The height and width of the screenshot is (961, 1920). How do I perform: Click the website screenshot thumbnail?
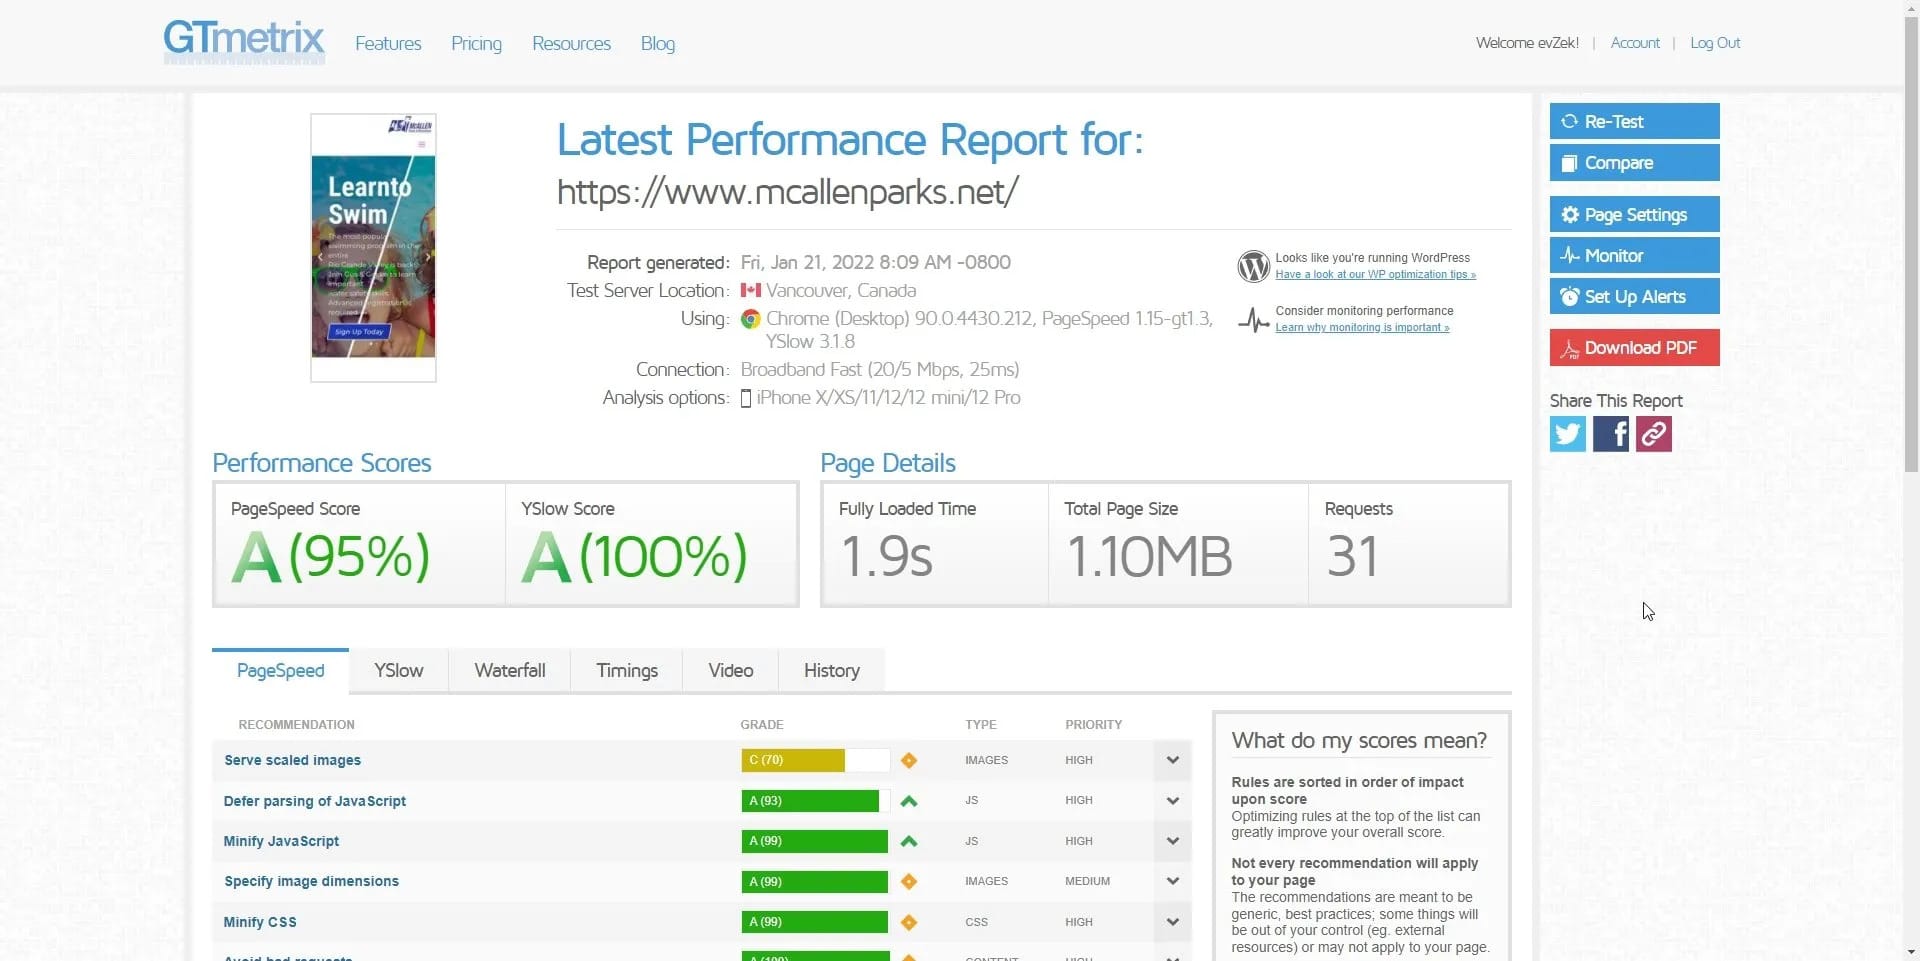pos(373,248)
